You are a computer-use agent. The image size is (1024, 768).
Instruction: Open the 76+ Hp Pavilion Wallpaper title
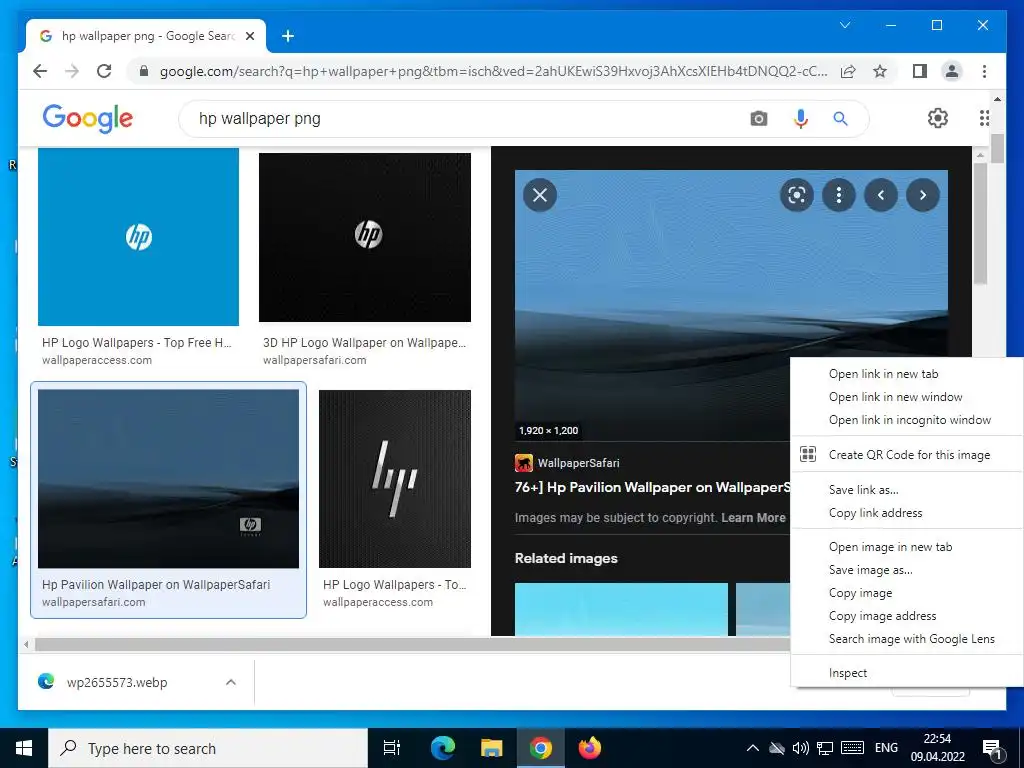point(652,487)
